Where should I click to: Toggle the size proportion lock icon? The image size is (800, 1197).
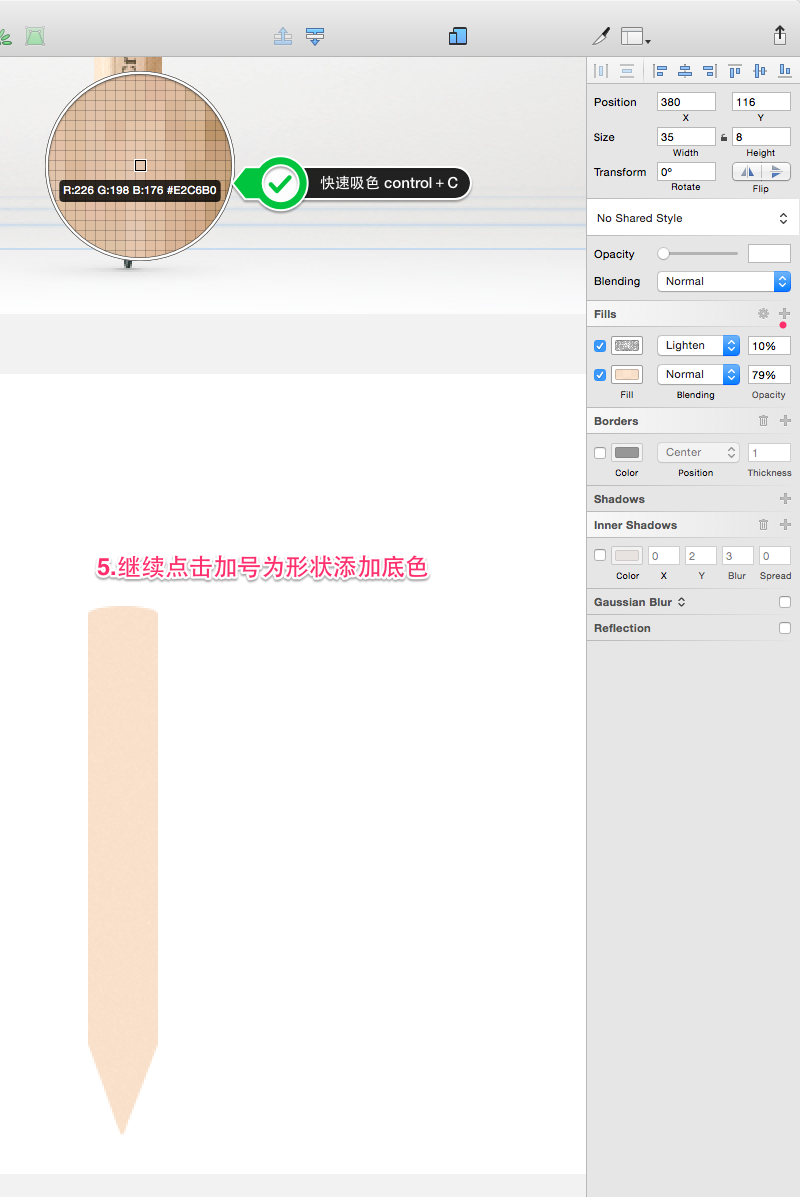[724, 137]
